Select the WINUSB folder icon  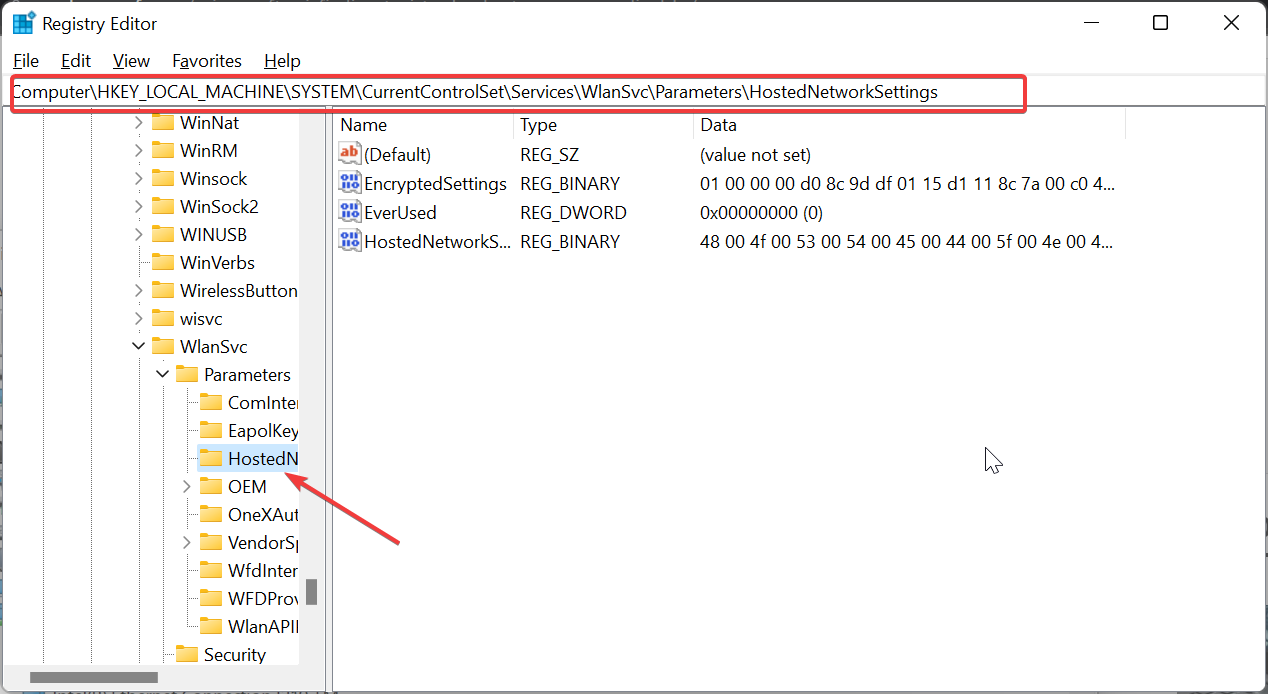click(x=163, y=235)
